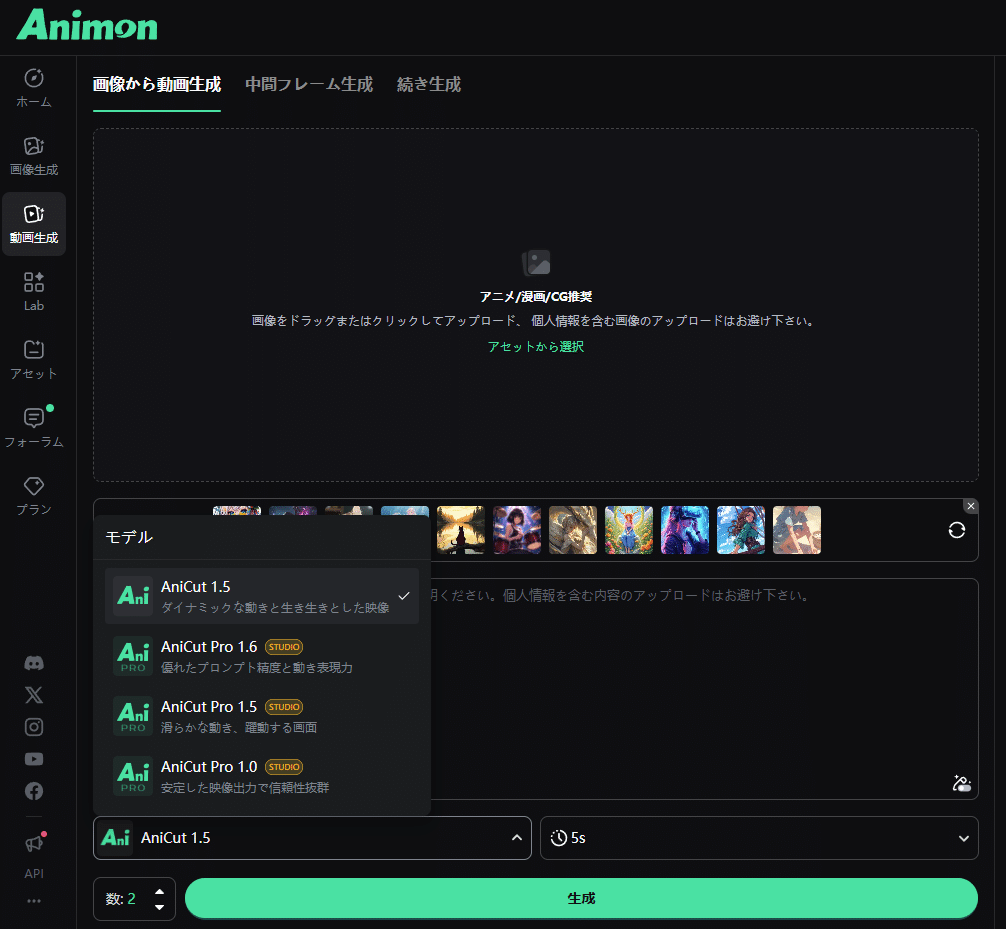Open the Lab sidebar icon

pos(33,290)
